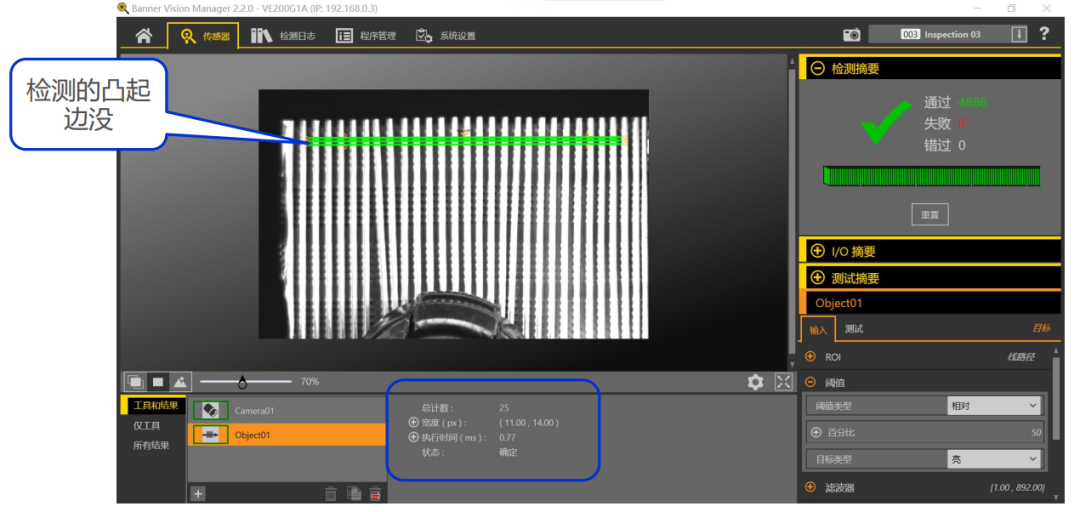
Task: Open the help question mark icon
Action: click(x=1044, y=34)
